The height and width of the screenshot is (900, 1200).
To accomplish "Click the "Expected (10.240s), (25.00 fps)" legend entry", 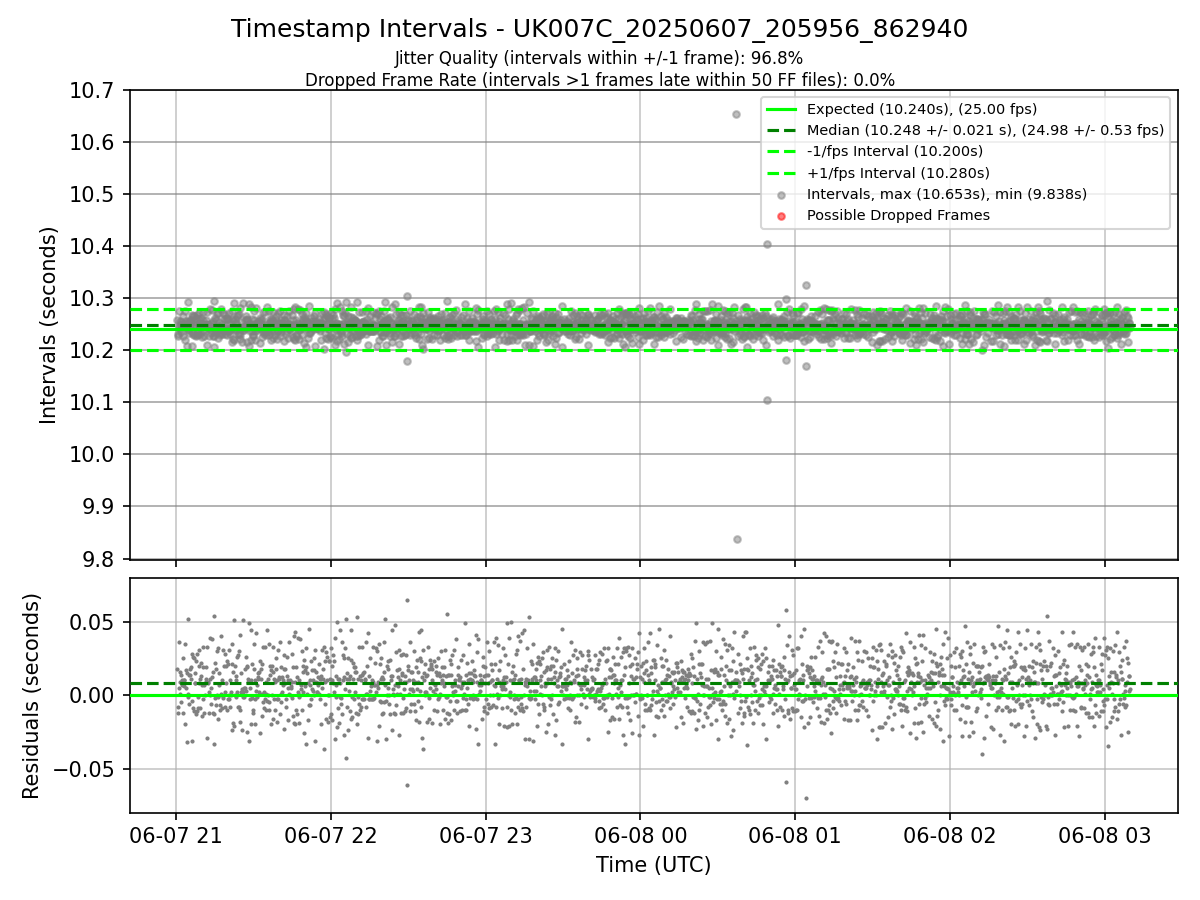I will tap(921, 109).
